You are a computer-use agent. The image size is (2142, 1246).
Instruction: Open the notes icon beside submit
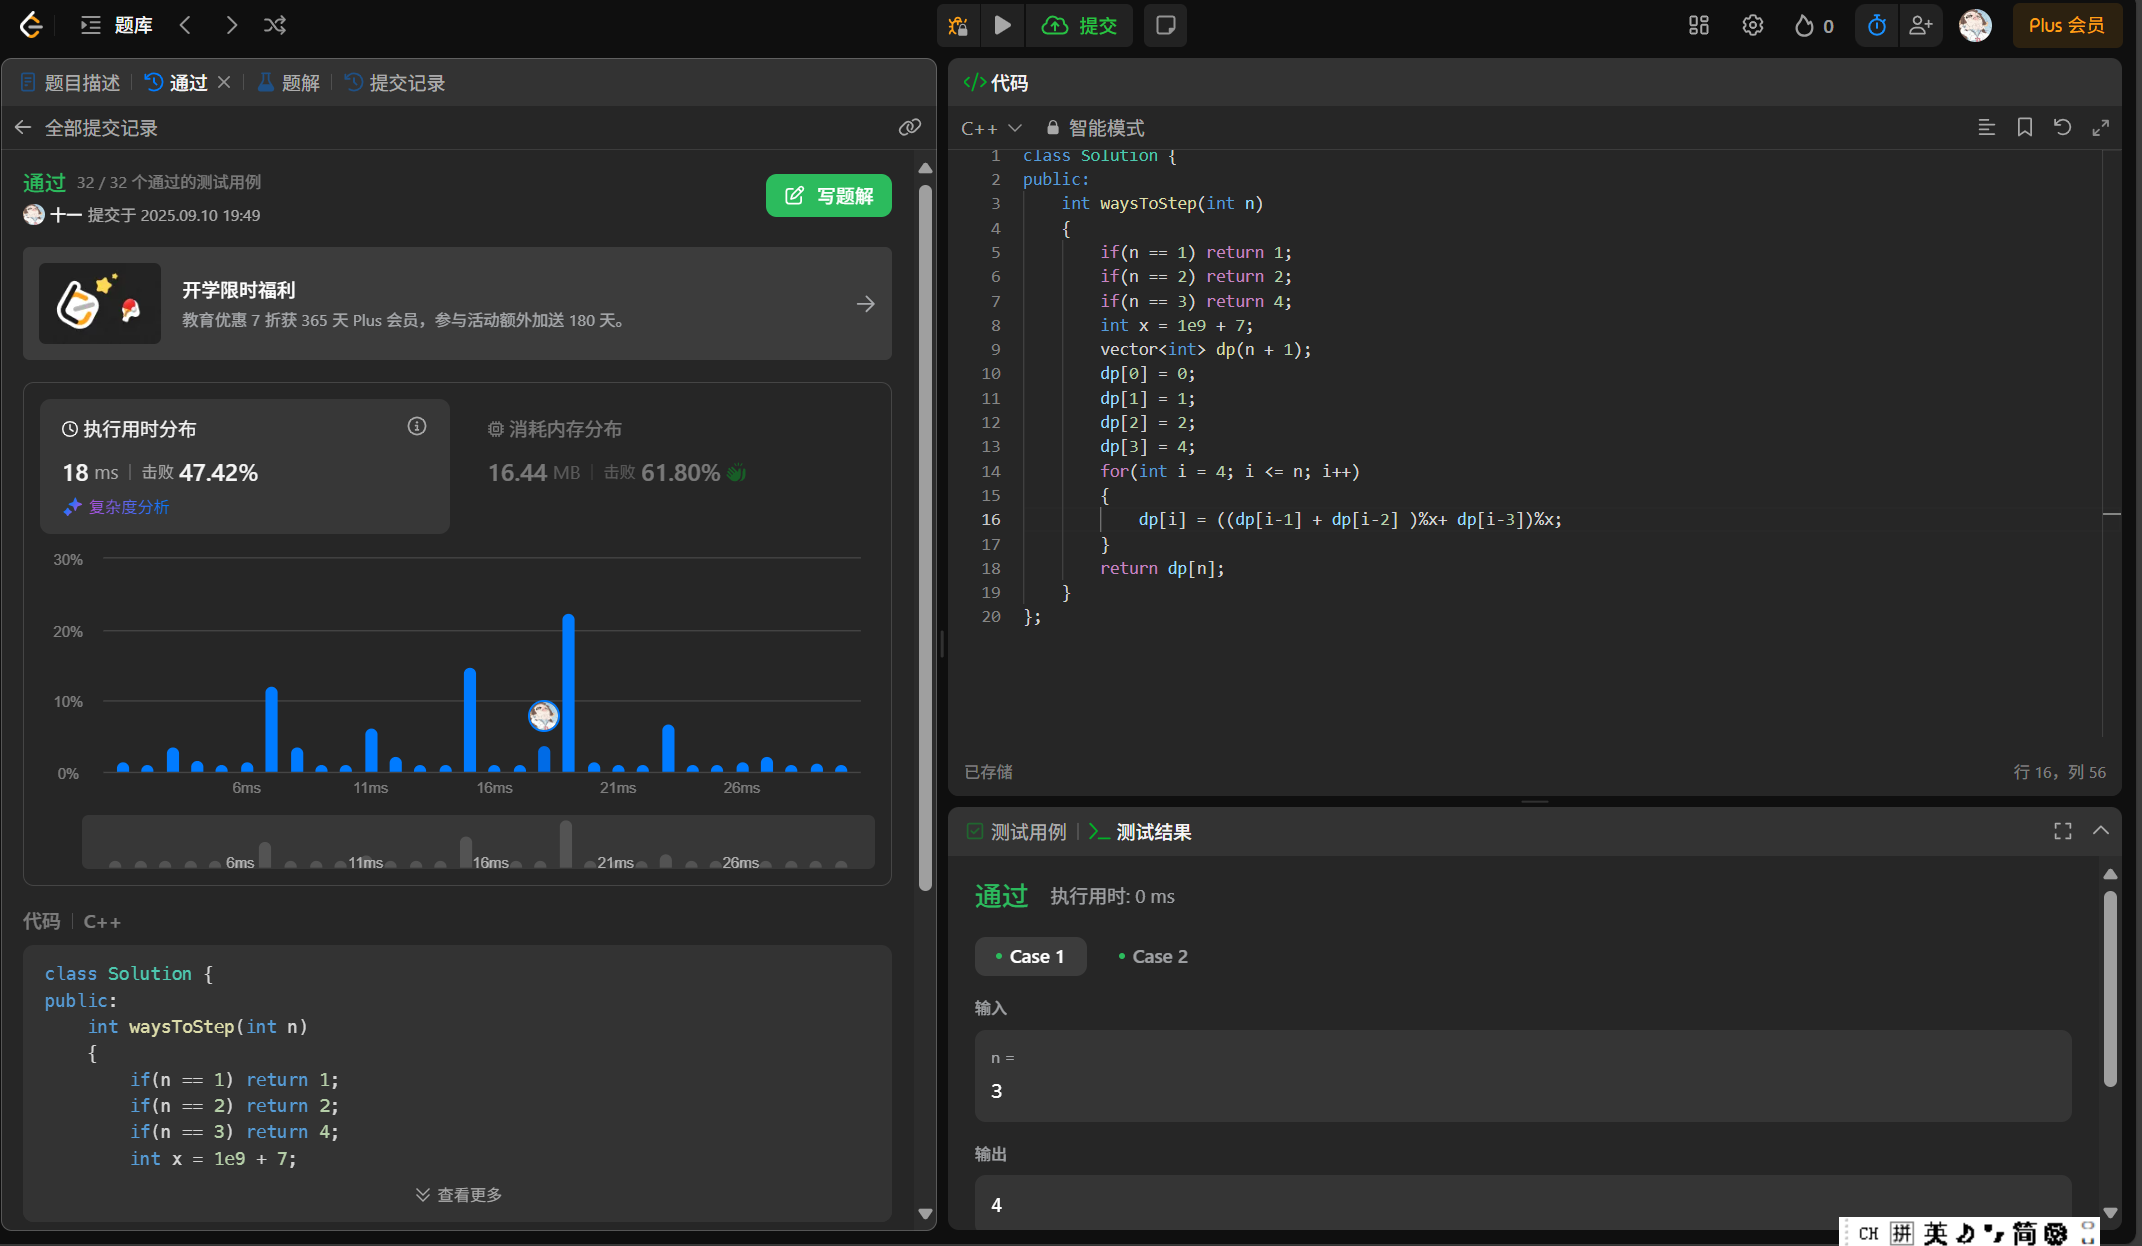1165,26
